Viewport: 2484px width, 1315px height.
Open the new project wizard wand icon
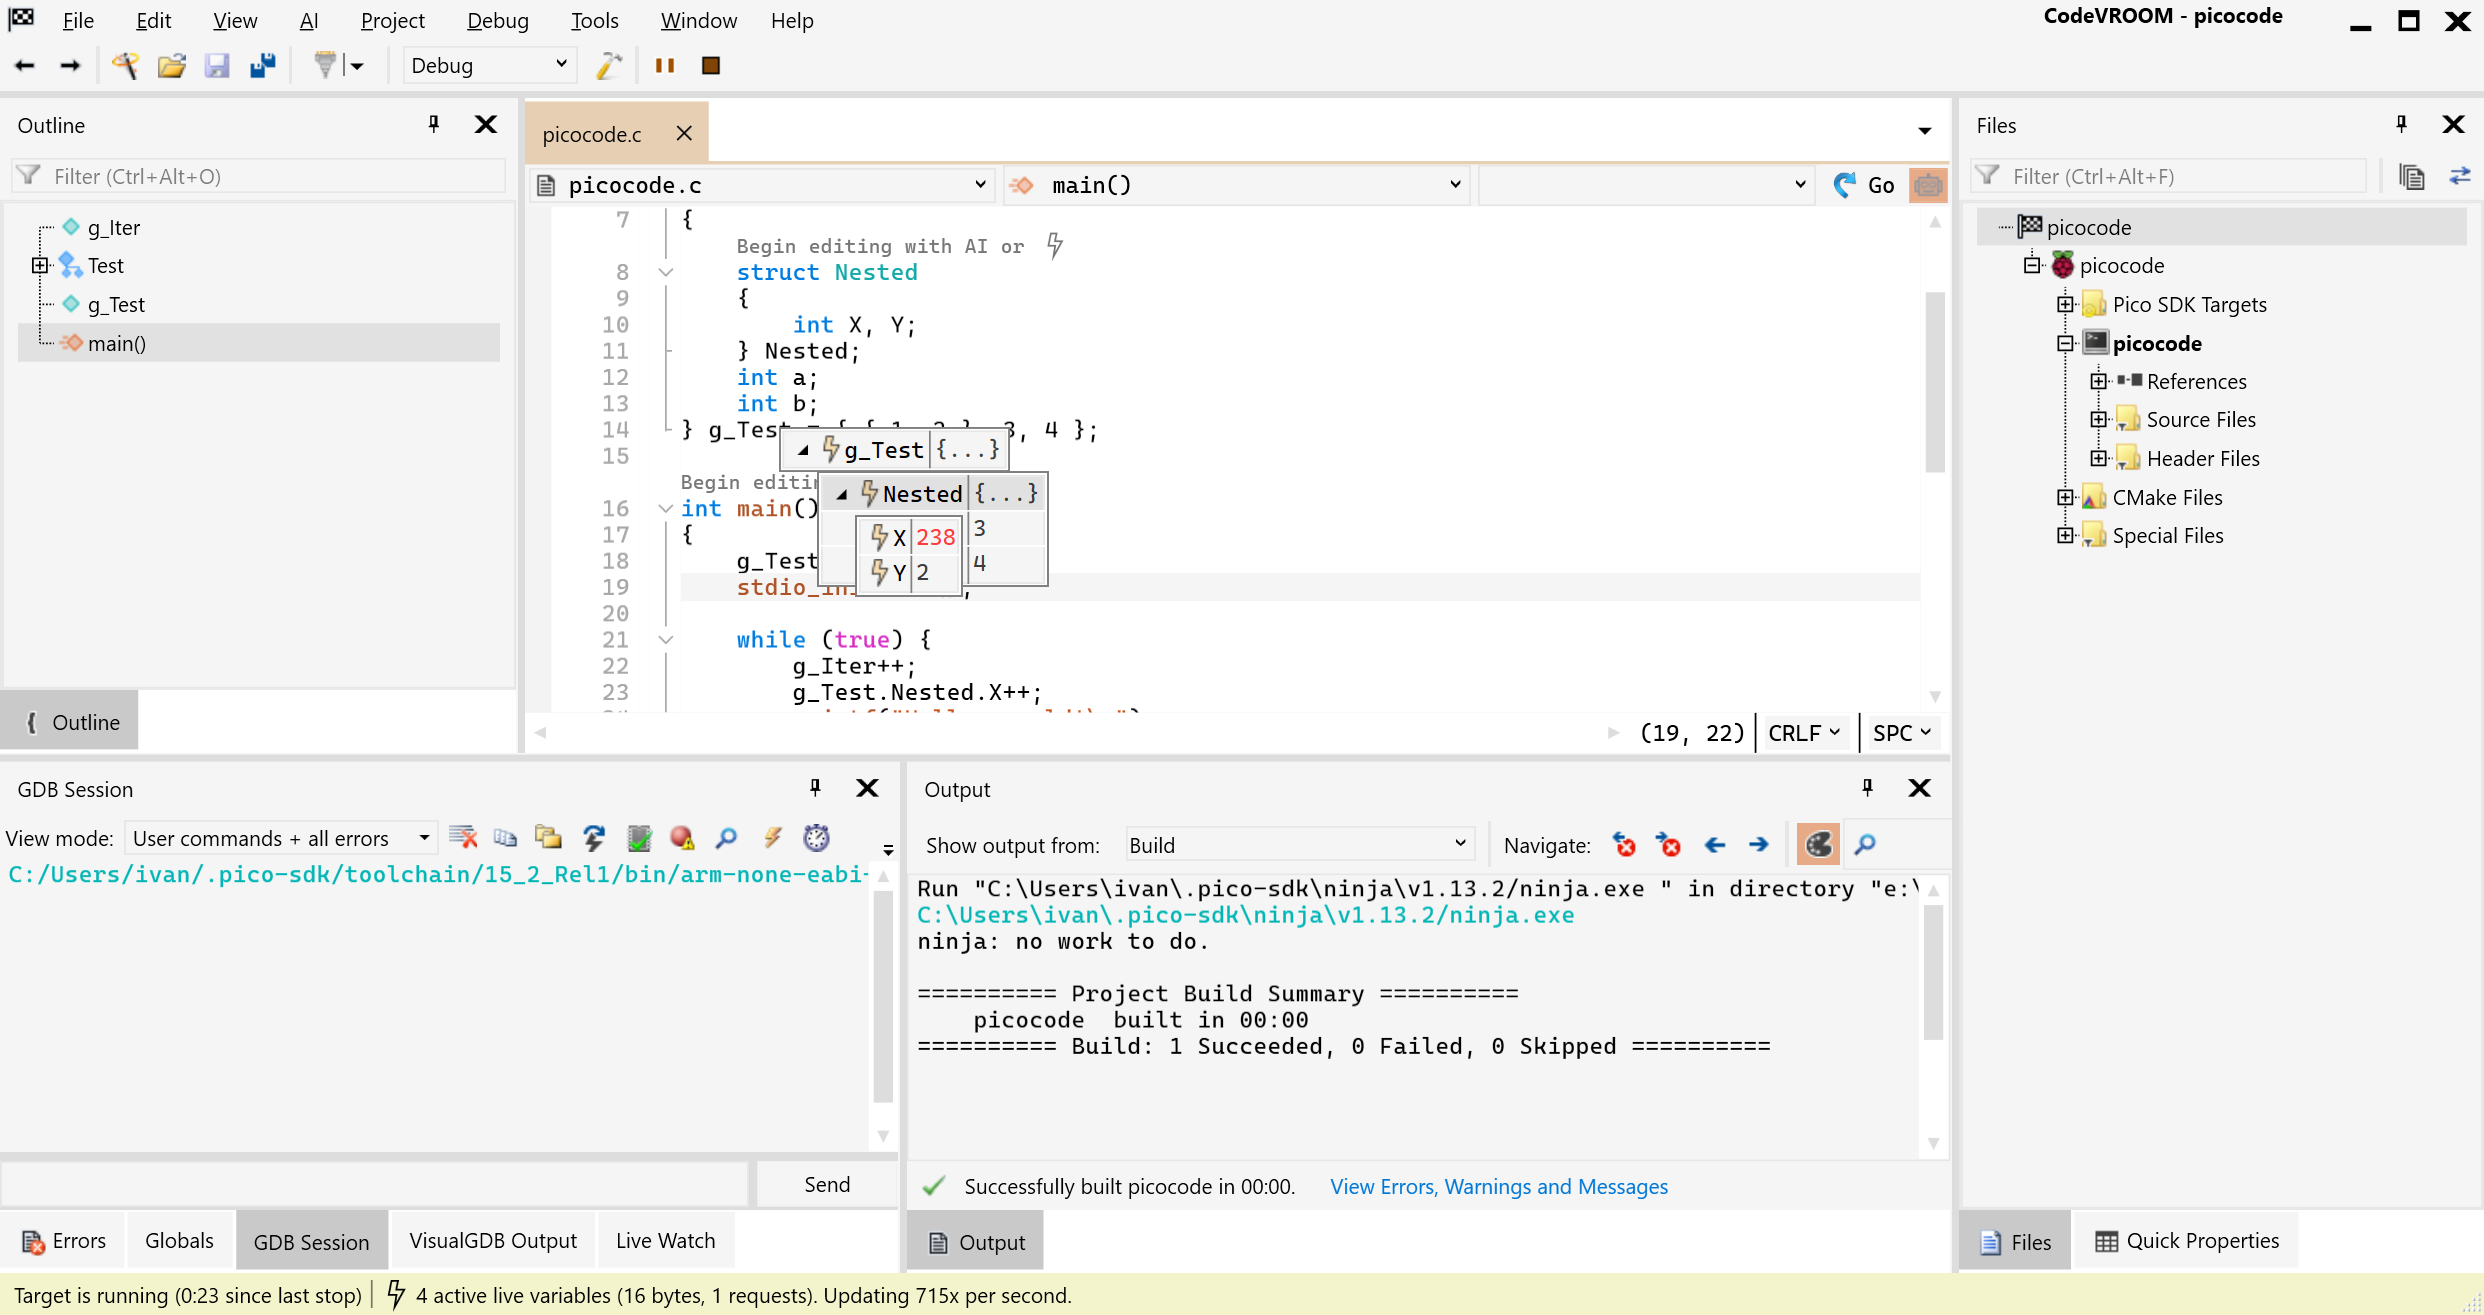click(x=125, y=66)
